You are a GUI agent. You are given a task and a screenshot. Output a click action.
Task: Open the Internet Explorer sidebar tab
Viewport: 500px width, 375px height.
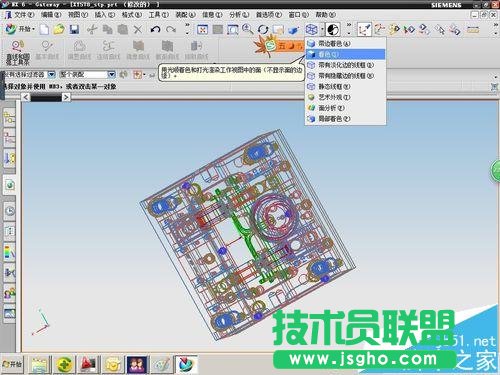point(9,184)
